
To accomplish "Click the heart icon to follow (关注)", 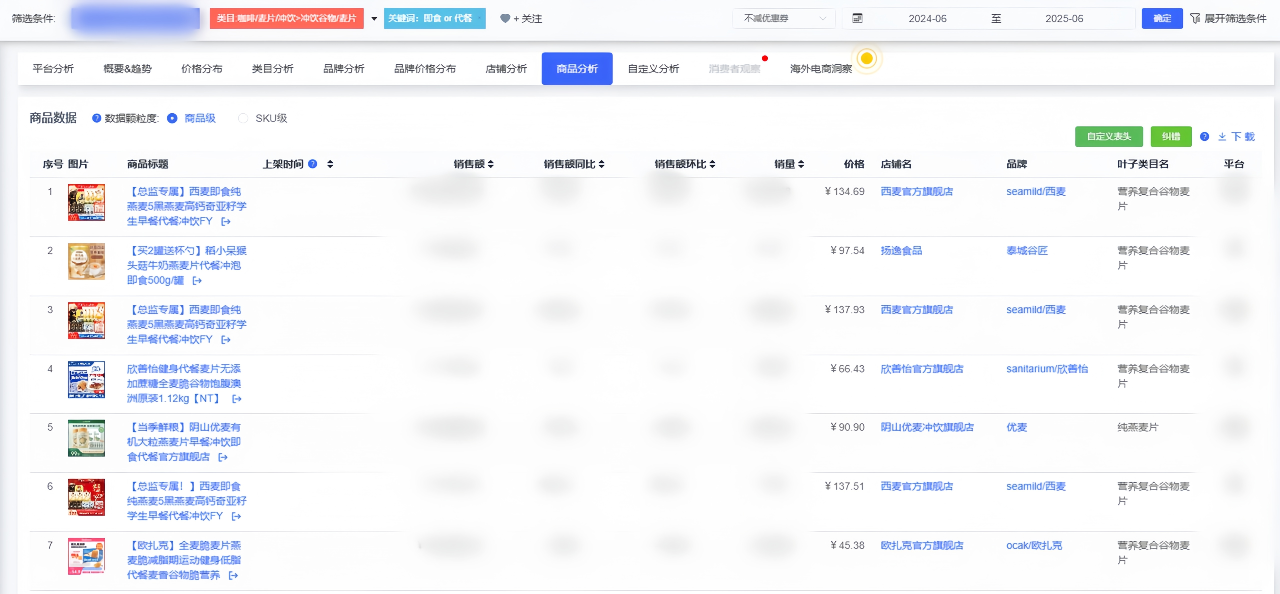I will (x=504, y=19).
